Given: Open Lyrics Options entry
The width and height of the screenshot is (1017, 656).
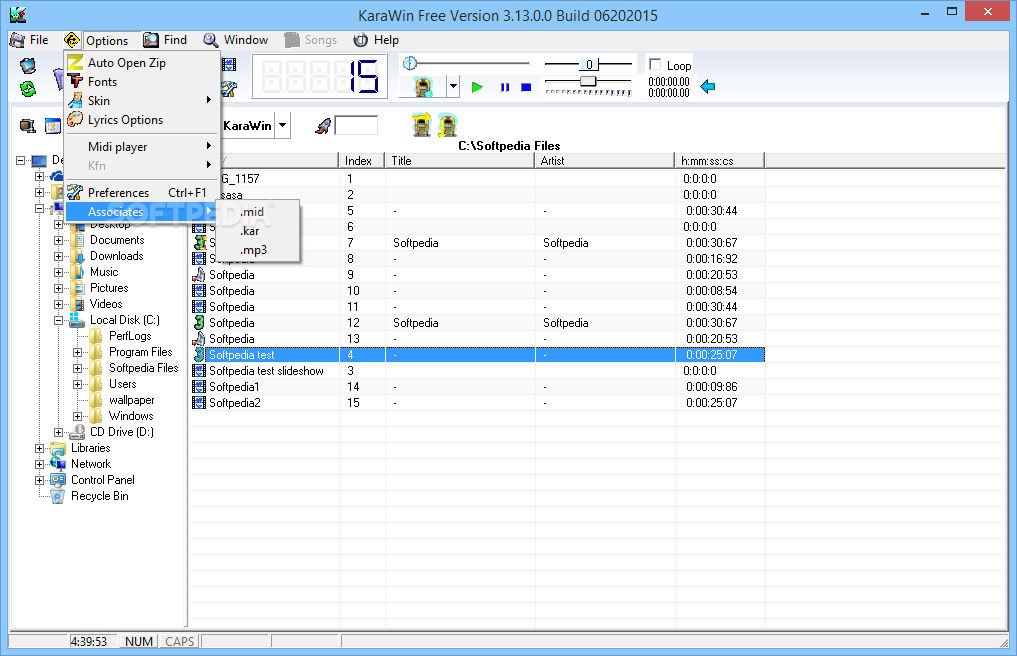Looking at the screenshot, I should pos(125,120).
